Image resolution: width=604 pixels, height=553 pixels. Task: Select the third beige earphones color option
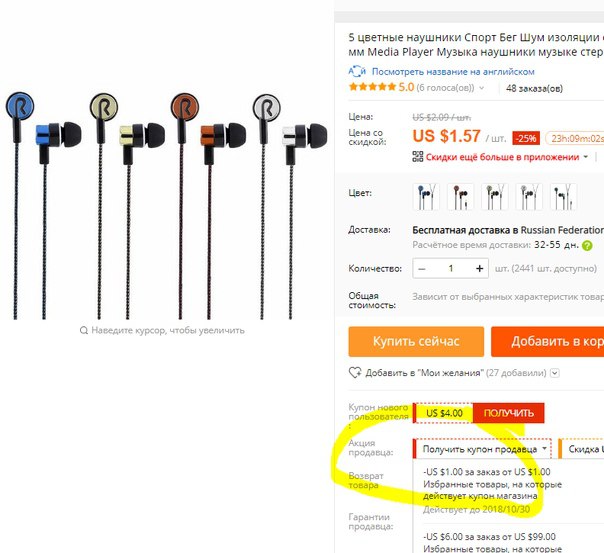tap(495, 197)
